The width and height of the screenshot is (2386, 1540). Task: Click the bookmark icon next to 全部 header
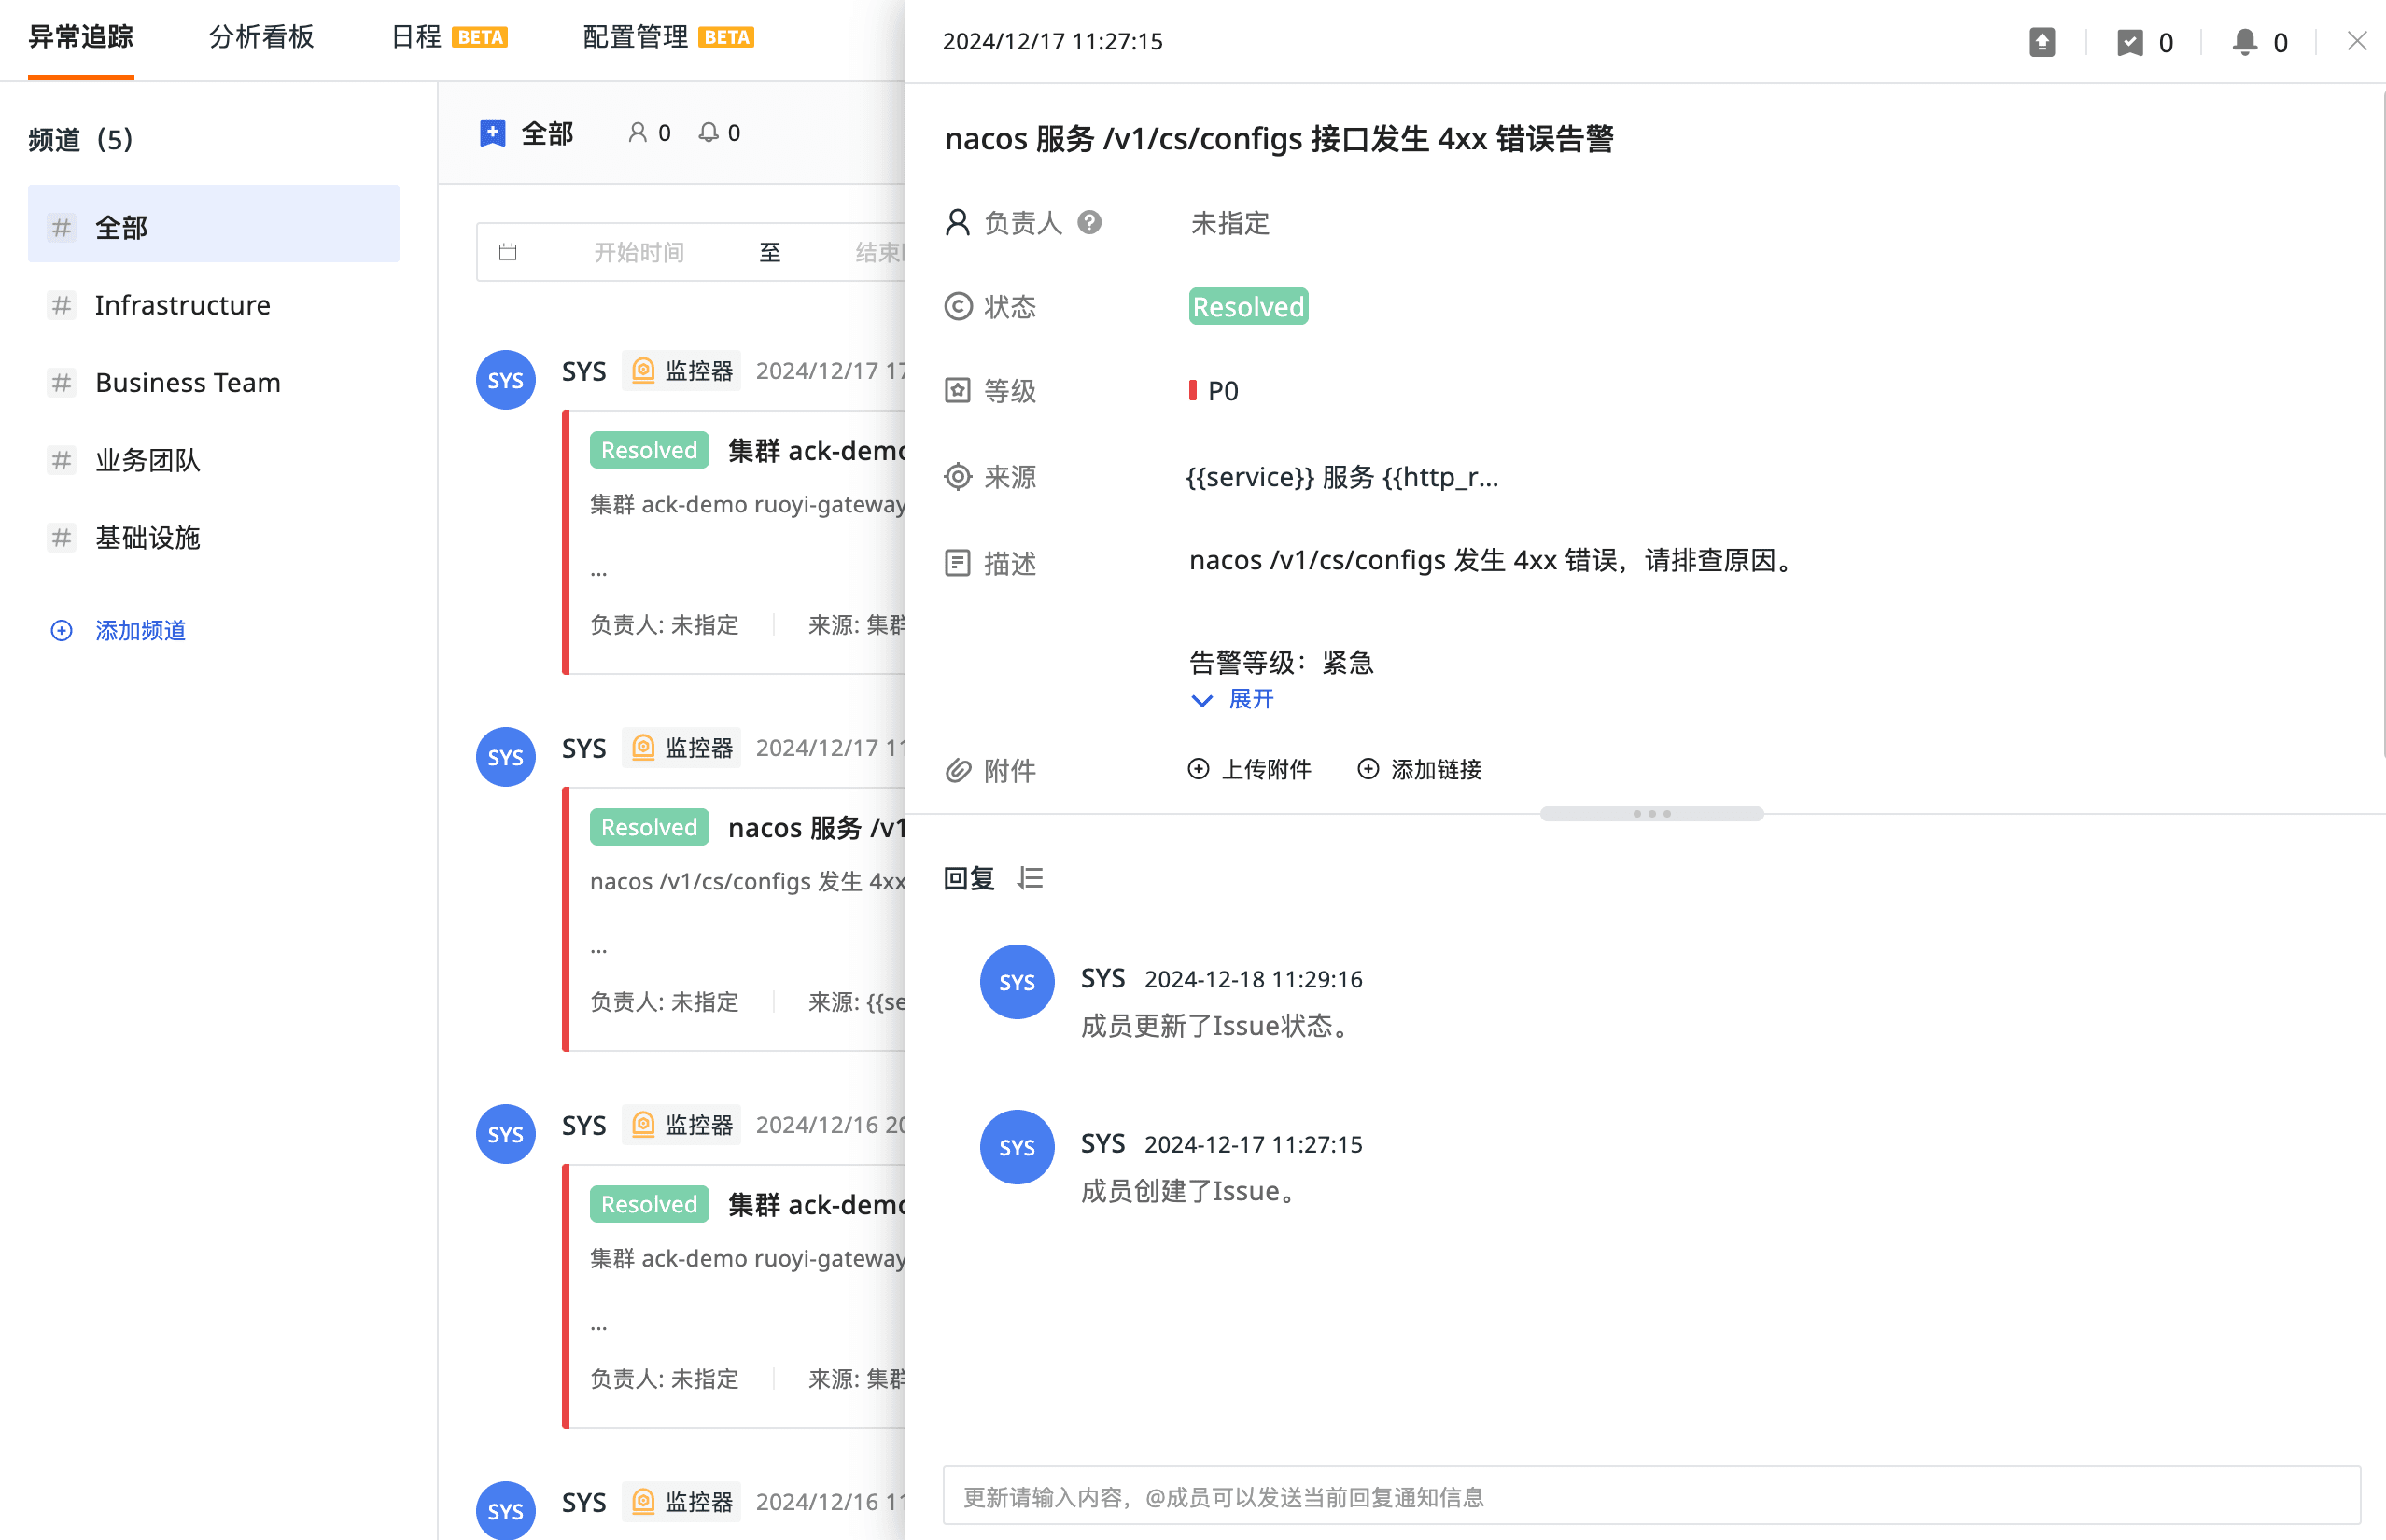492,133
